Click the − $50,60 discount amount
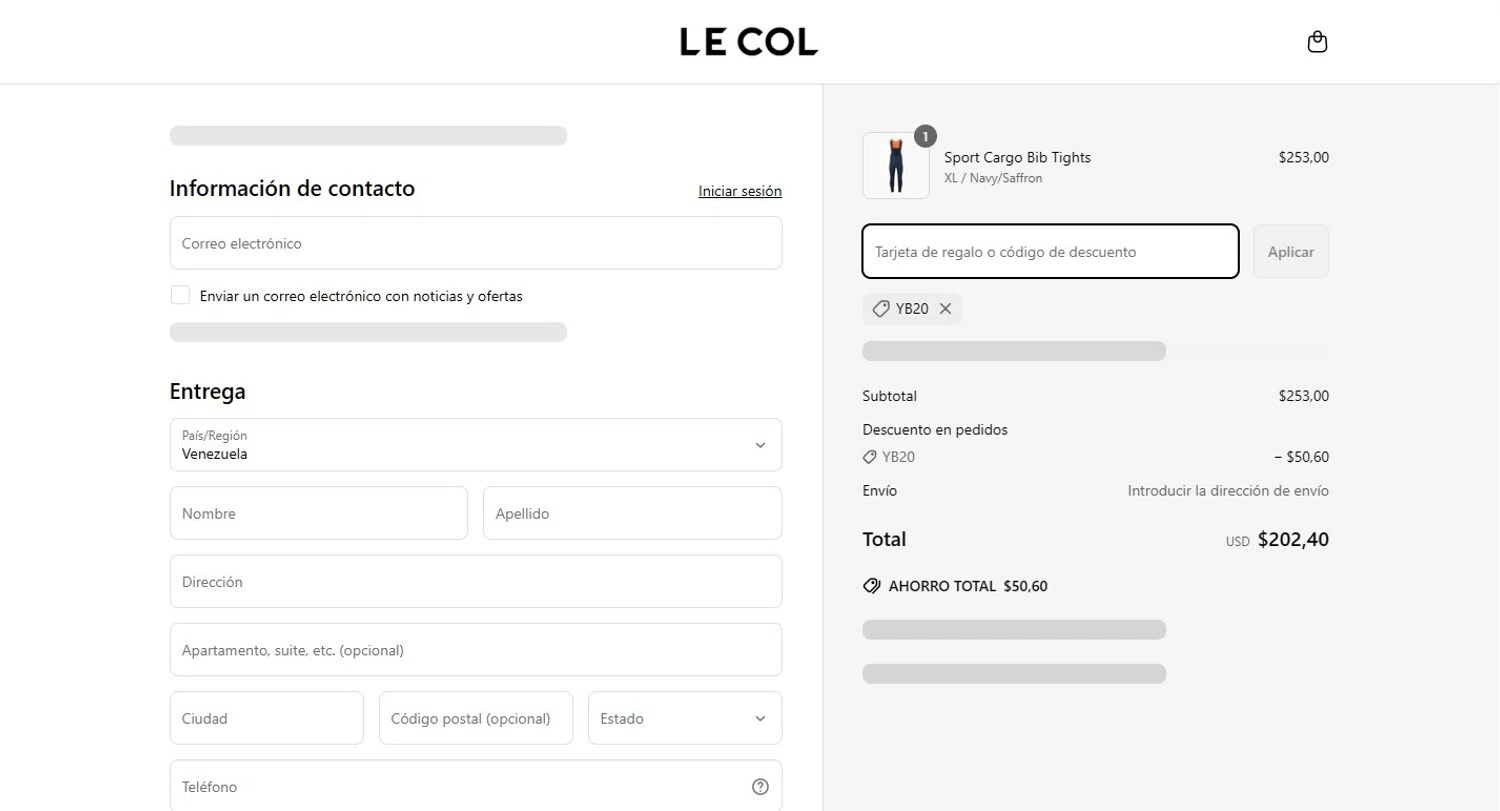The width and height of the screenshot is (1500, 811). (x=1301, y=457)
